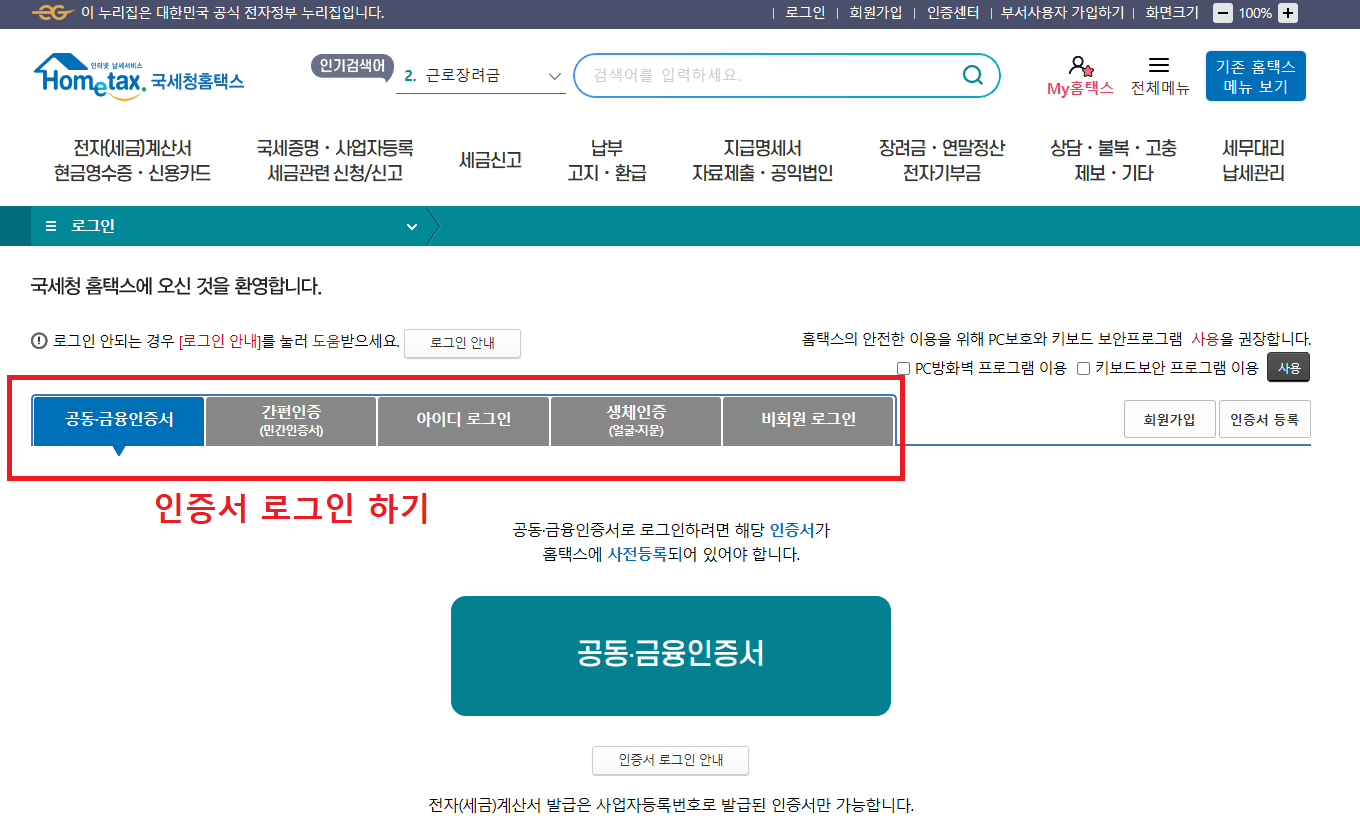
Task: Enable PC방화벽 프로그램 이용 checkbox
Action: 903,368
